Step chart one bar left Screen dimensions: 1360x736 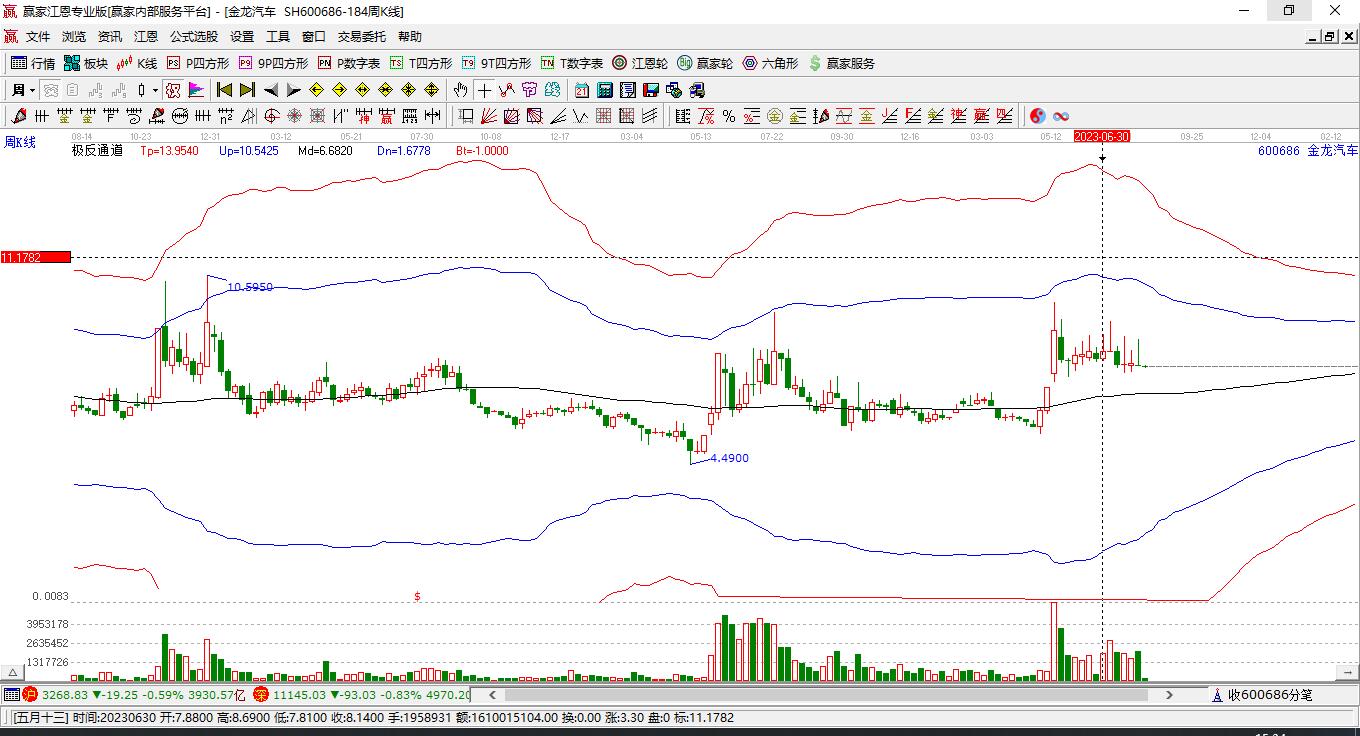271,90
